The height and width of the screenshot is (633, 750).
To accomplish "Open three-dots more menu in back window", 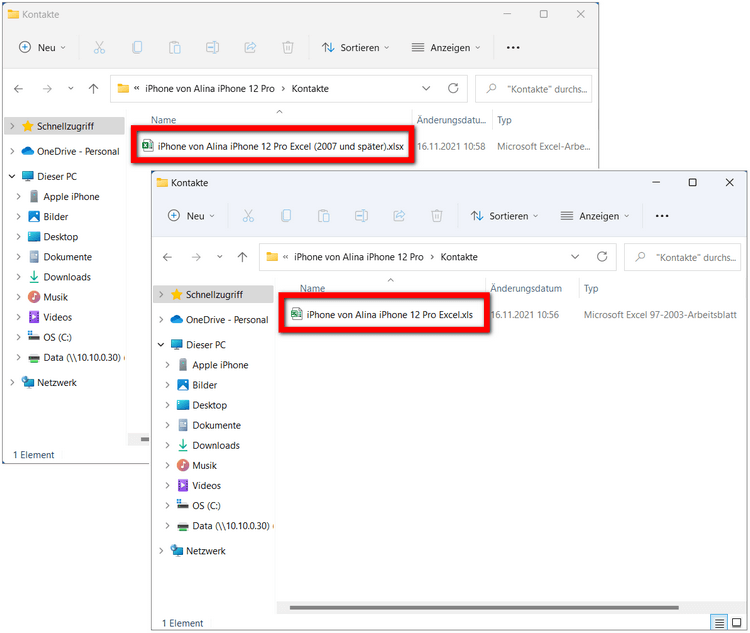I will (513, 48).
